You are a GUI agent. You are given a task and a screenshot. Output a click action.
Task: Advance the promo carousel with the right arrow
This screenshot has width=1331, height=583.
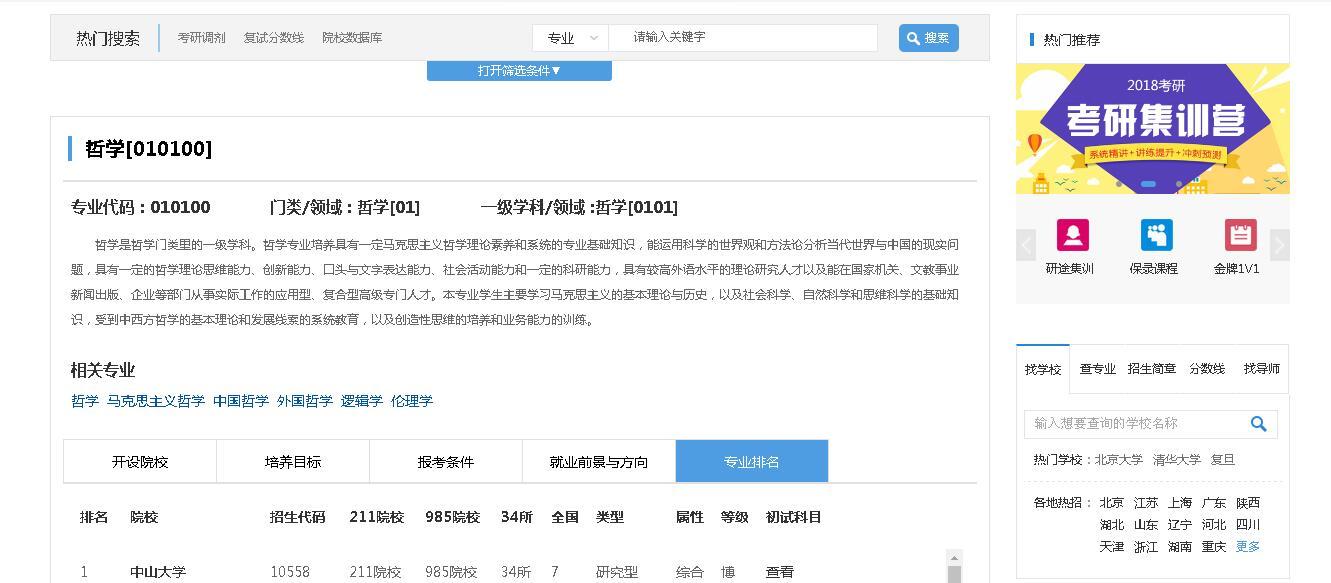tap(1279, 244)
